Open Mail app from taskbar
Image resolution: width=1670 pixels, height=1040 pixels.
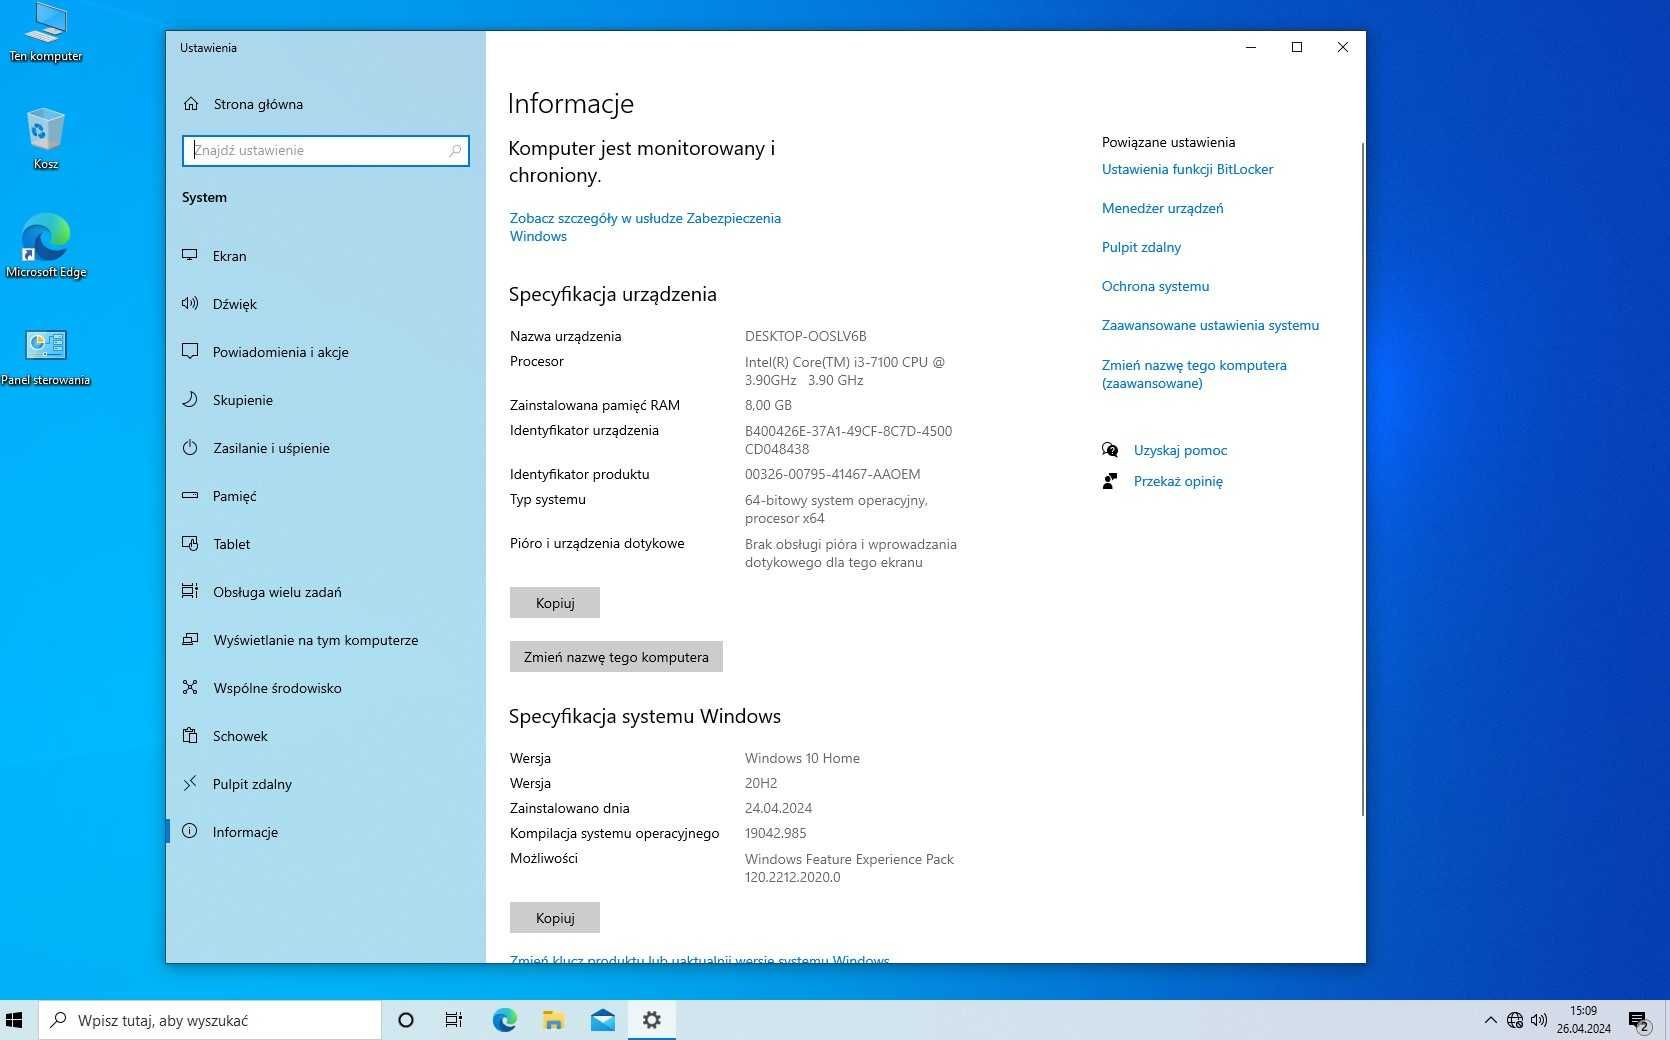(602, 1020)
